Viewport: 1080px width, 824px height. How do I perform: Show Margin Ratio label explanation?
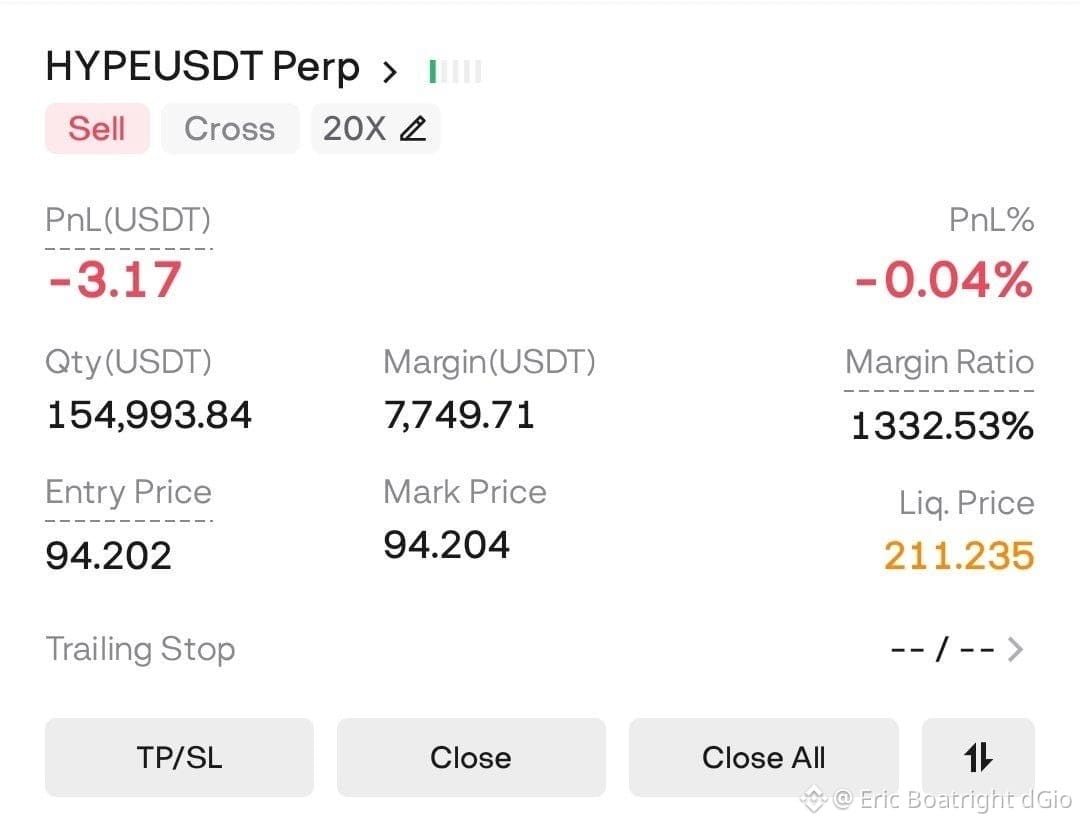coord(939,362)
